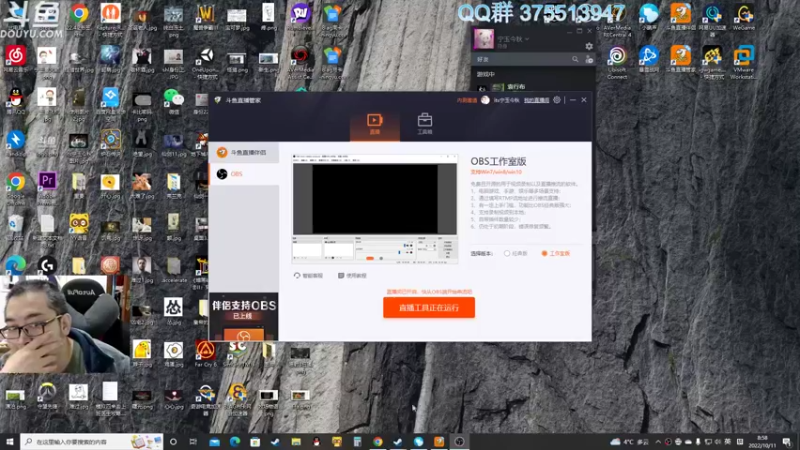This screenshot has width=800, height=450.
Task: Click the OBS studio preview thumbnail
Action: click(374, 209)
